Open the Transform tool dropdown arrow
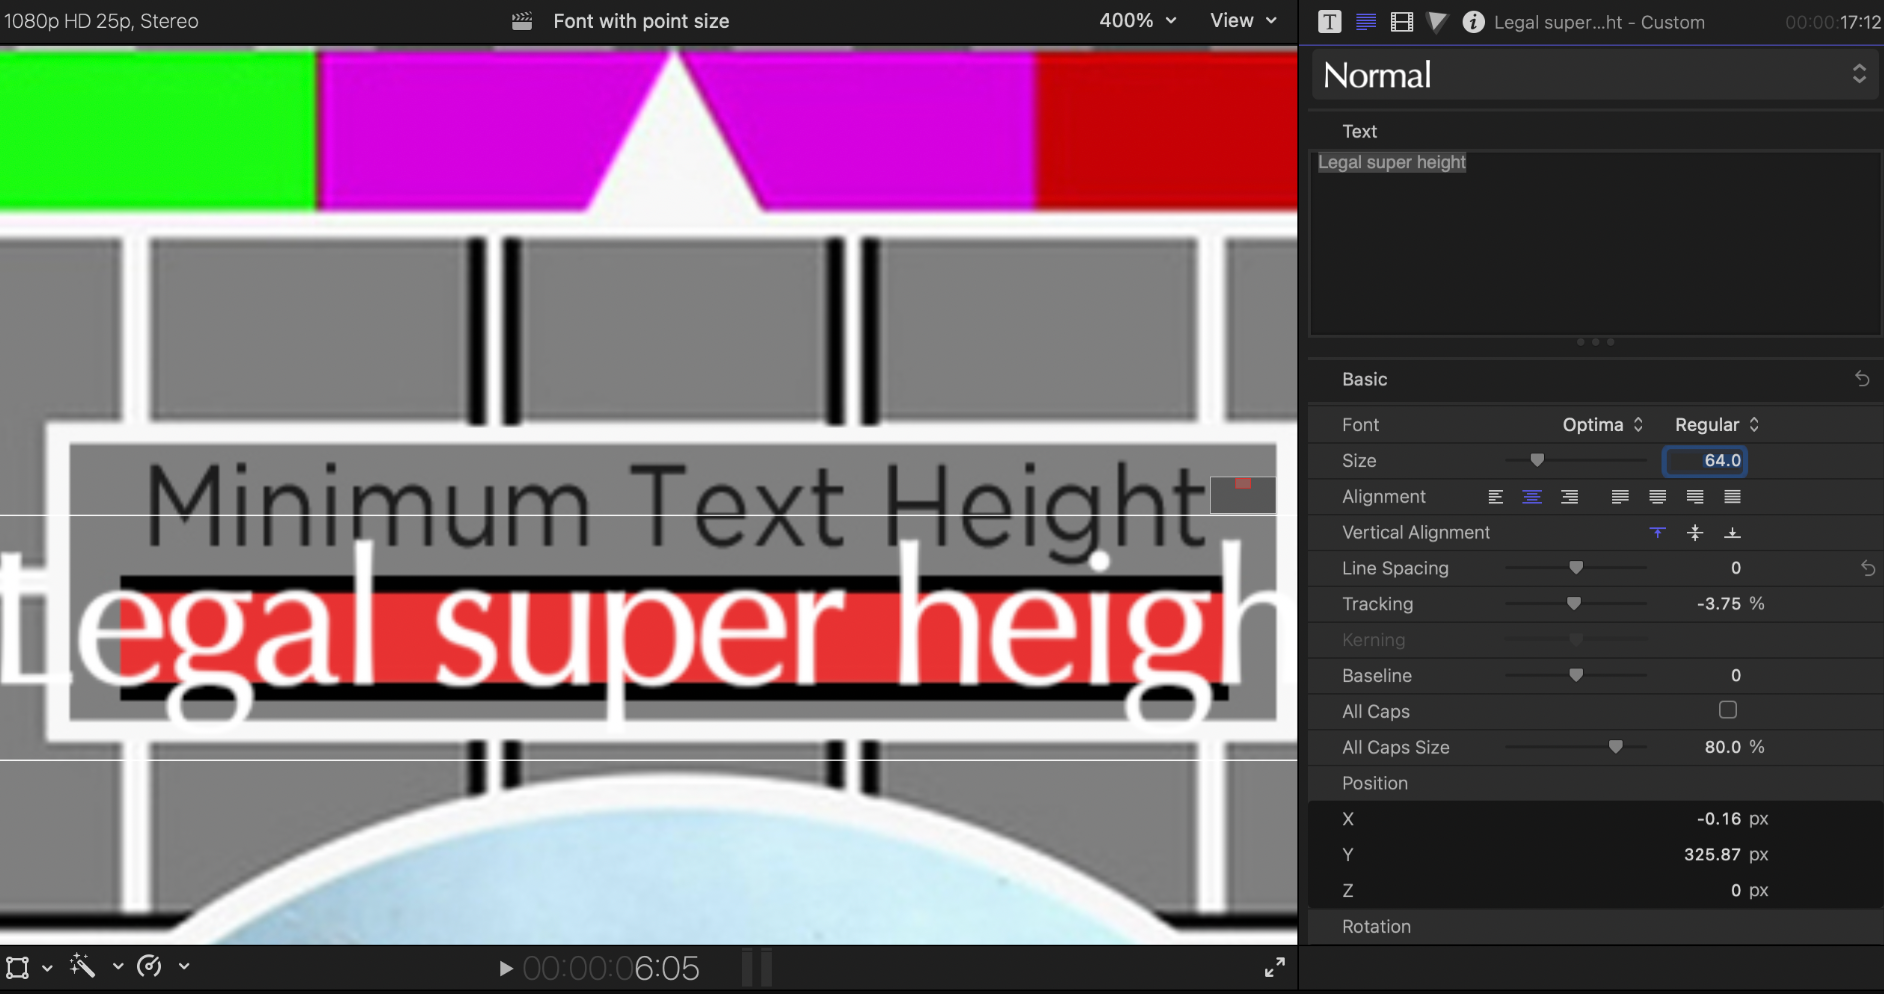This screenshot has height=994, width=1884. click(x=47, y=968)
